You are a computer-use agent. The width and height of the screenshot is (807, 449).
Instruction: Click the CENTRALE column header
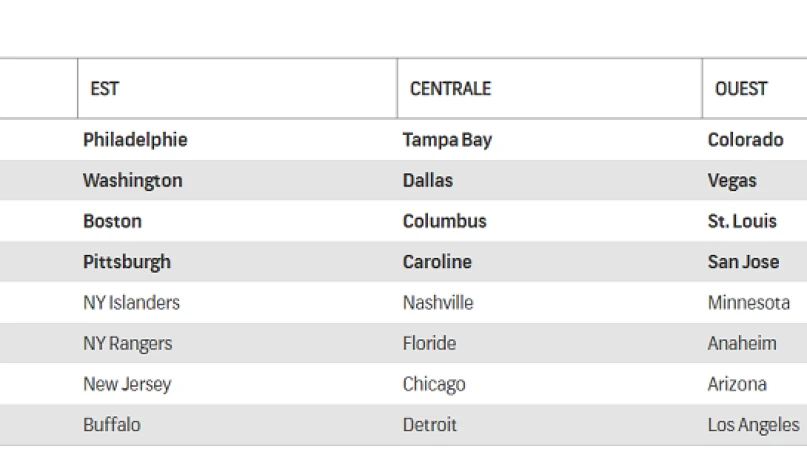click(450, 89)
